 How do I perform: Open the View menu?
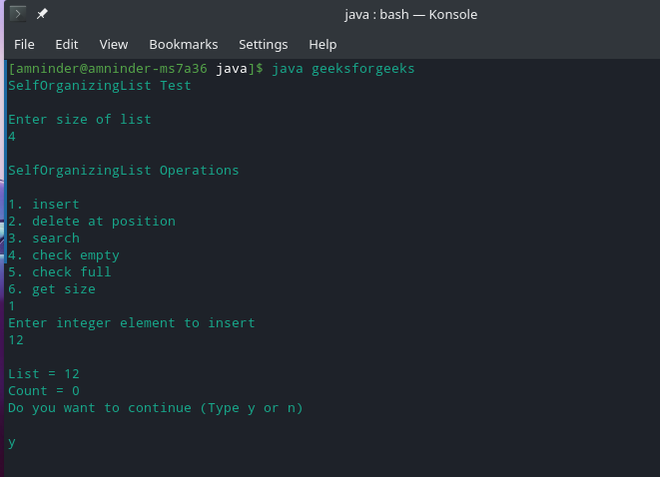coord(114,44)
